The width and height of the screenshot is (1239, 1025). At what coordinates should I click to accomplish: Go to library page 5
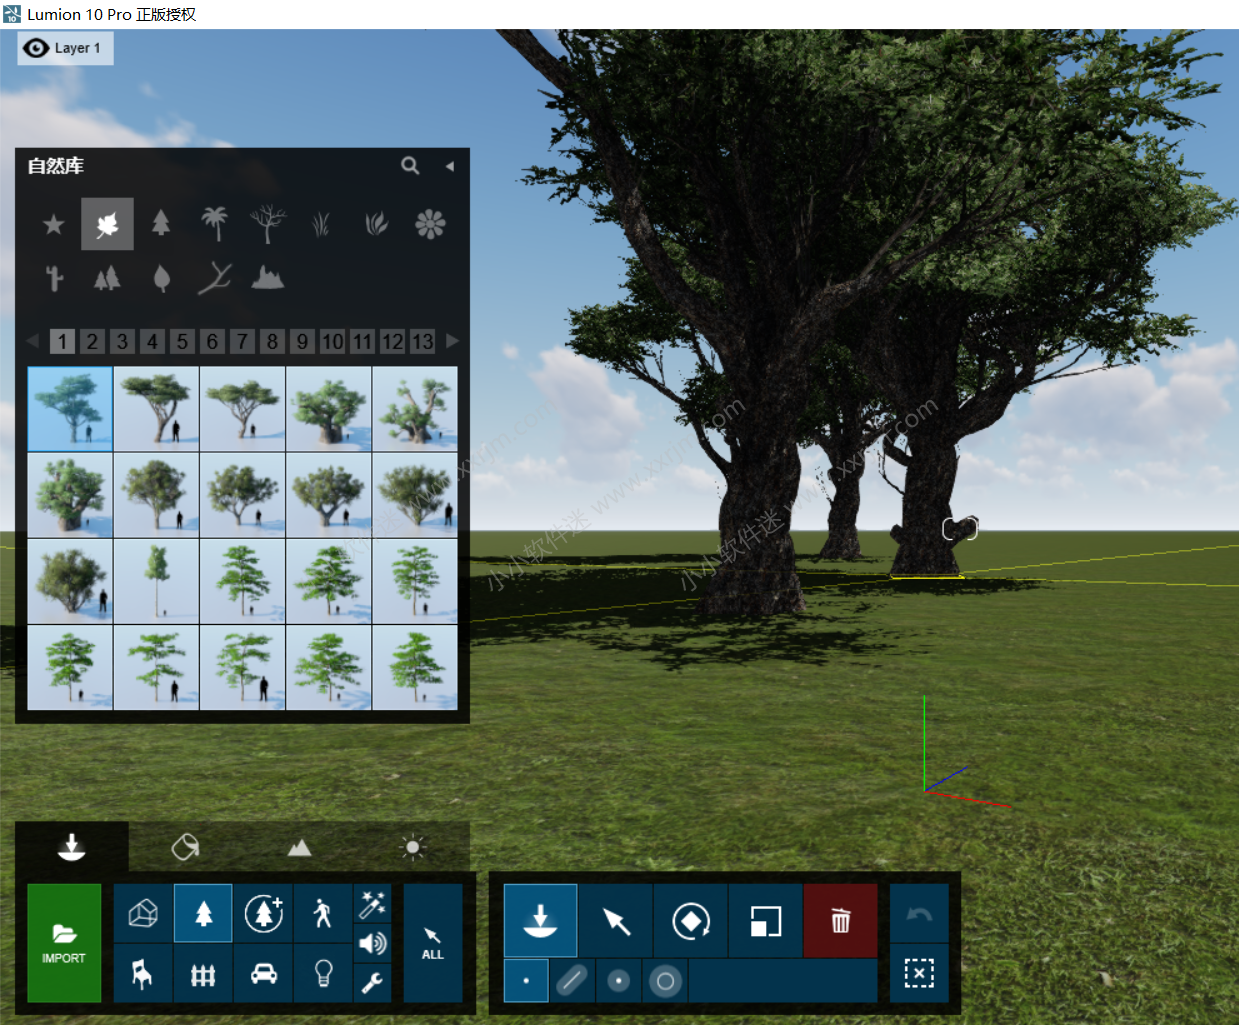click(182, 342)
